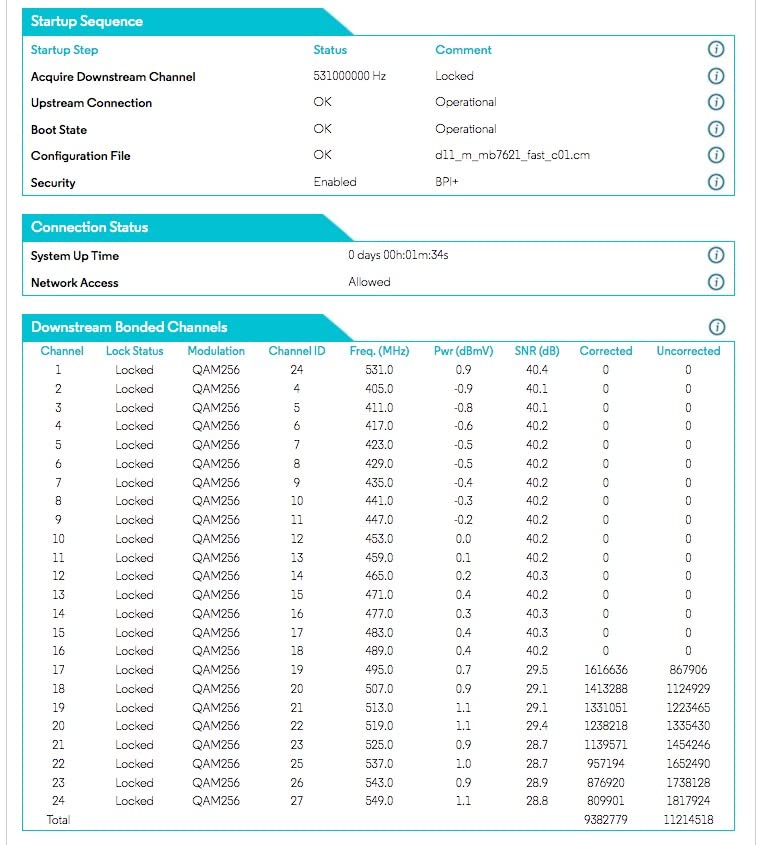Click corrected count 1139571
Screen dimensions: 763x845
[x=606, y=744]
